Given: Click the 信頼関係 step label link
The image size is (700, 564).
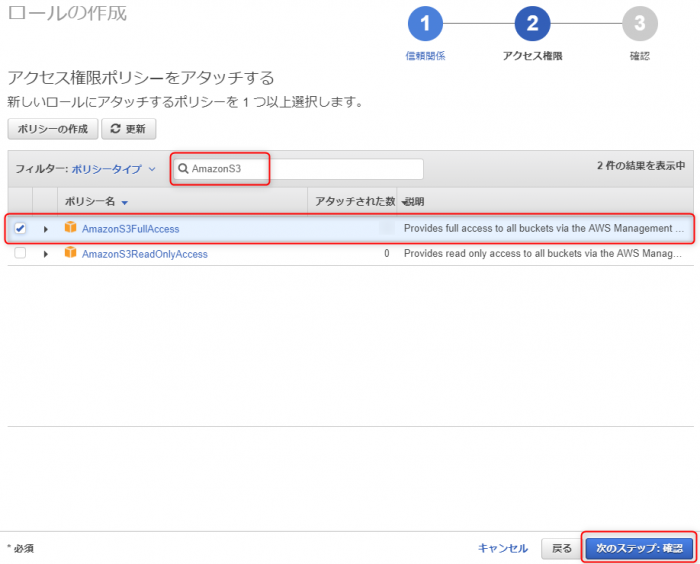Looking at the screenshot, I should tap(425, 56).
